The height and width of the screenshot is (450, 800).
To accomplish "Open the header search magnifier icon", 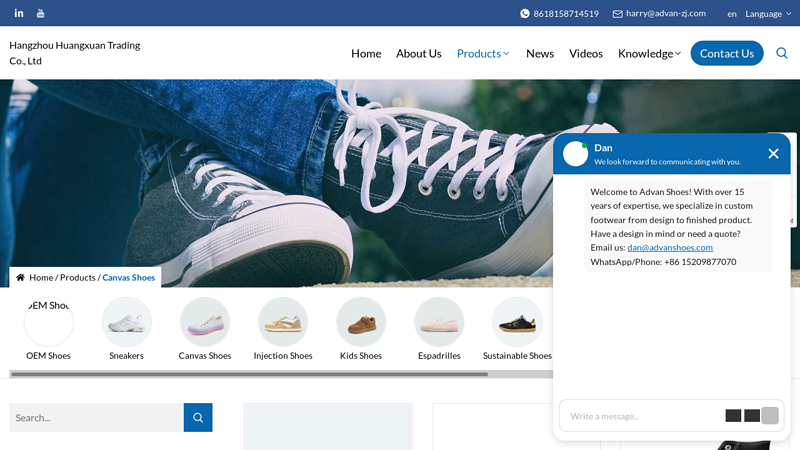I will (782, 53).
